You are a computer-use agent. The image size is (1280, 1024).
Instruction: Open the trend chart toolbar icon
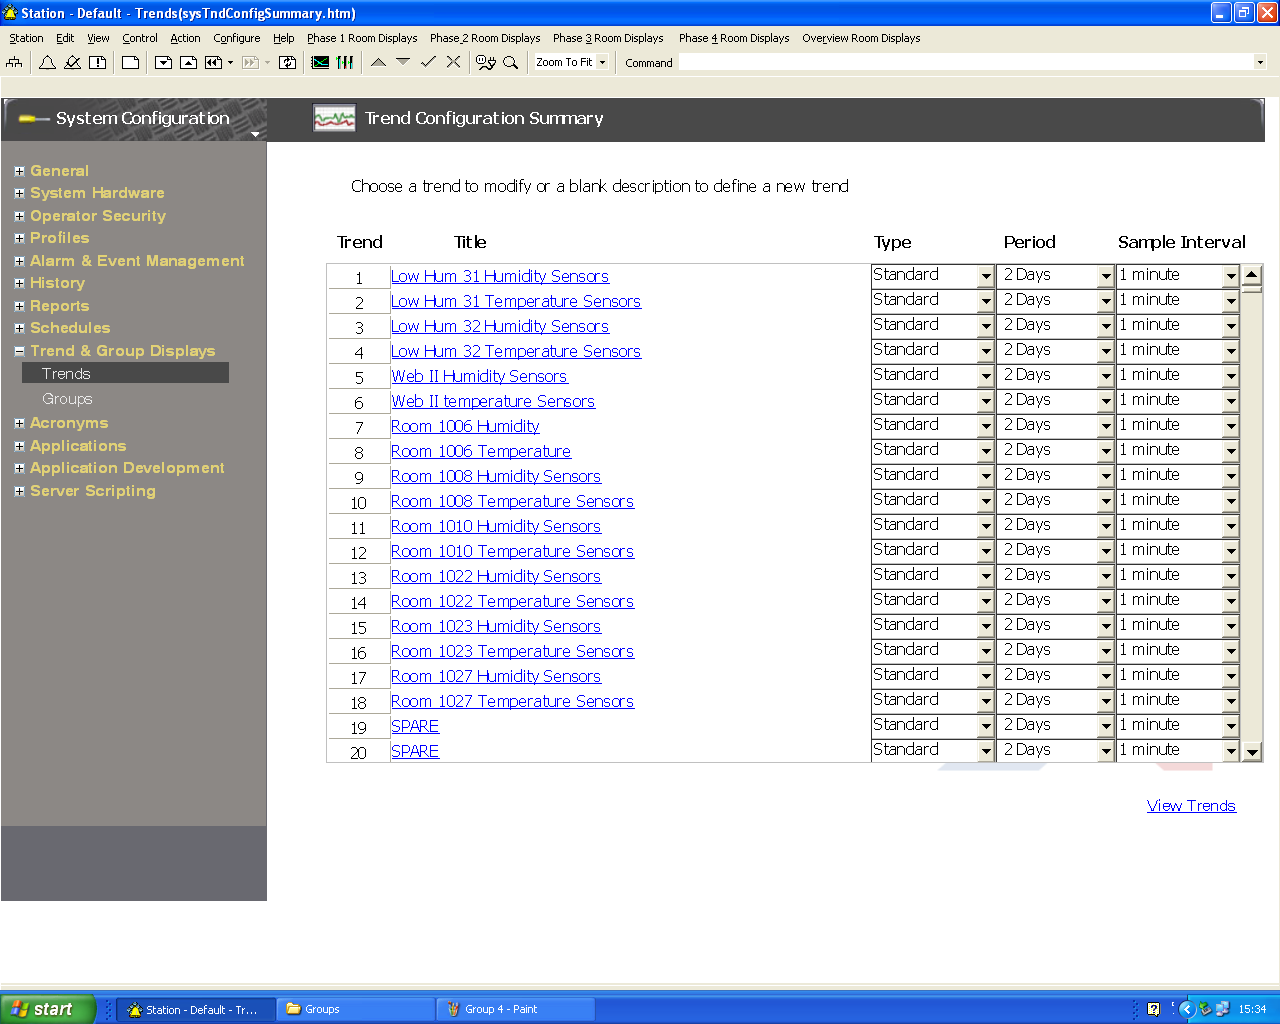[x=320, y=62]
